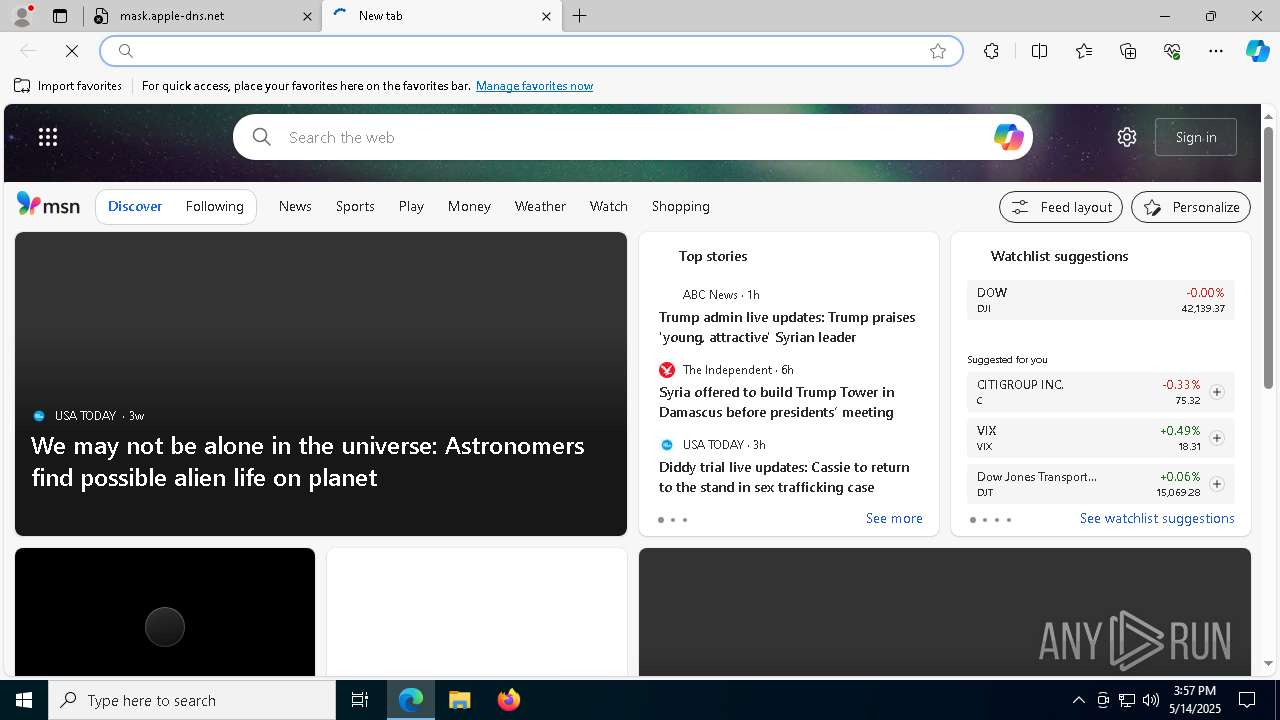This screenshot has height=720, width=1280.
Task: Add VIX to watchlist
Action: [x=1217, y=438]
